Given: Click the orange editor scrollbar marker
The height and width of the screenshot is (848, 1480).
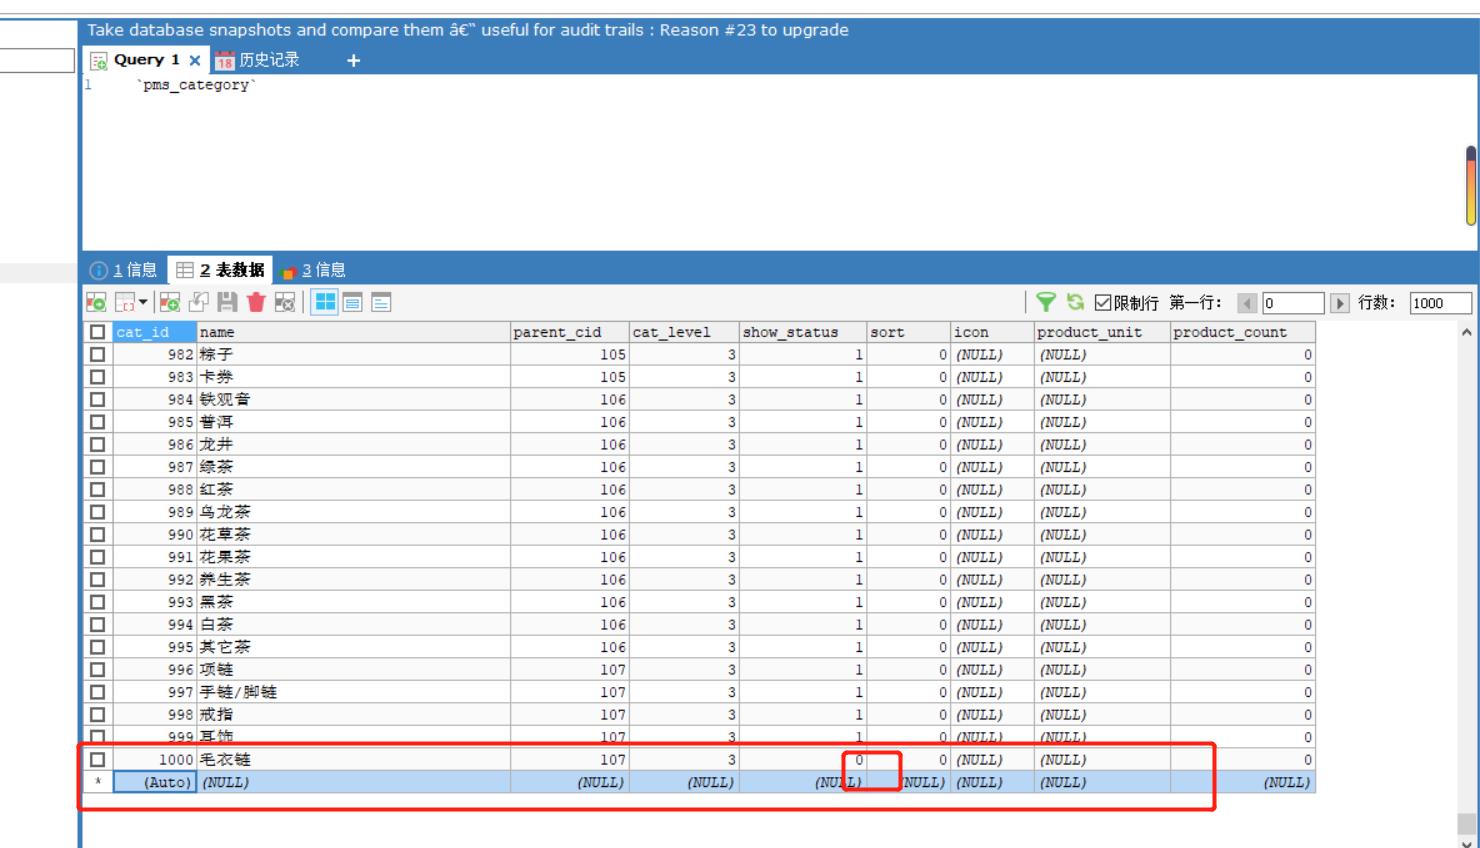Looking at the screenshot, I should 1471,186.
